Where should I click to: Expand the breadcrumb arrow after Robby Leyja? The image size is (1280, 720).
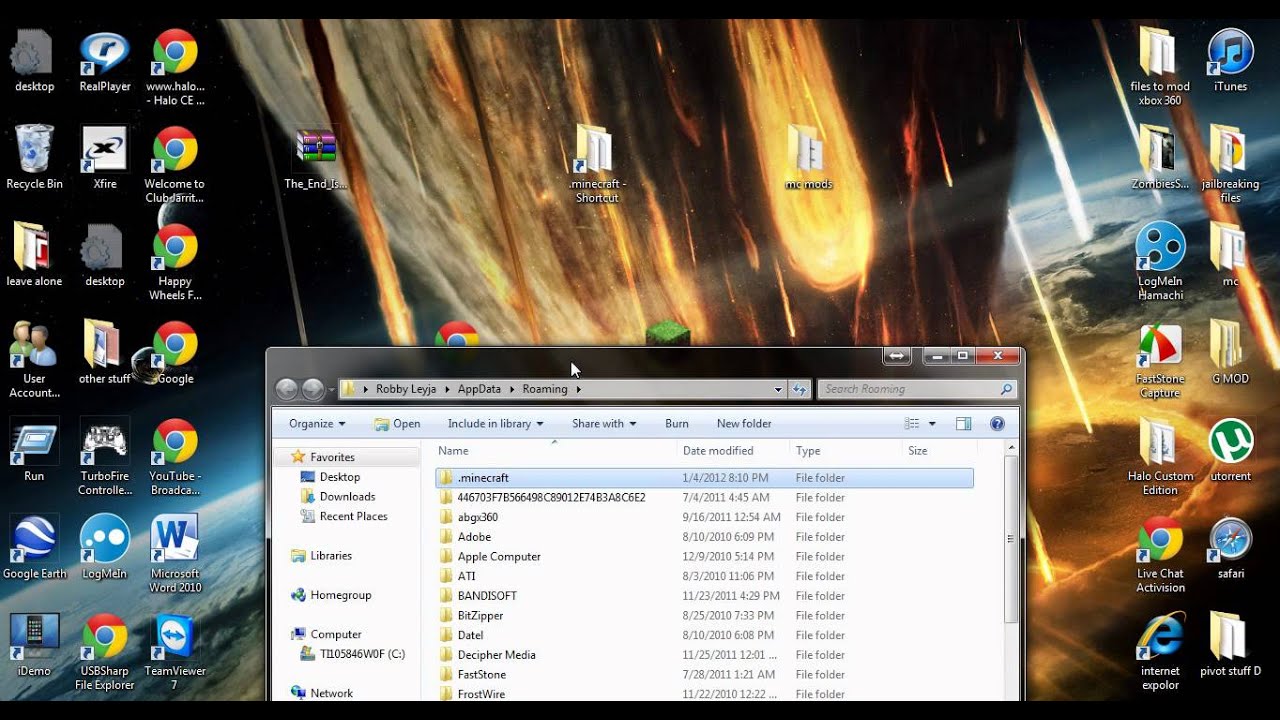tap(447, 389)
